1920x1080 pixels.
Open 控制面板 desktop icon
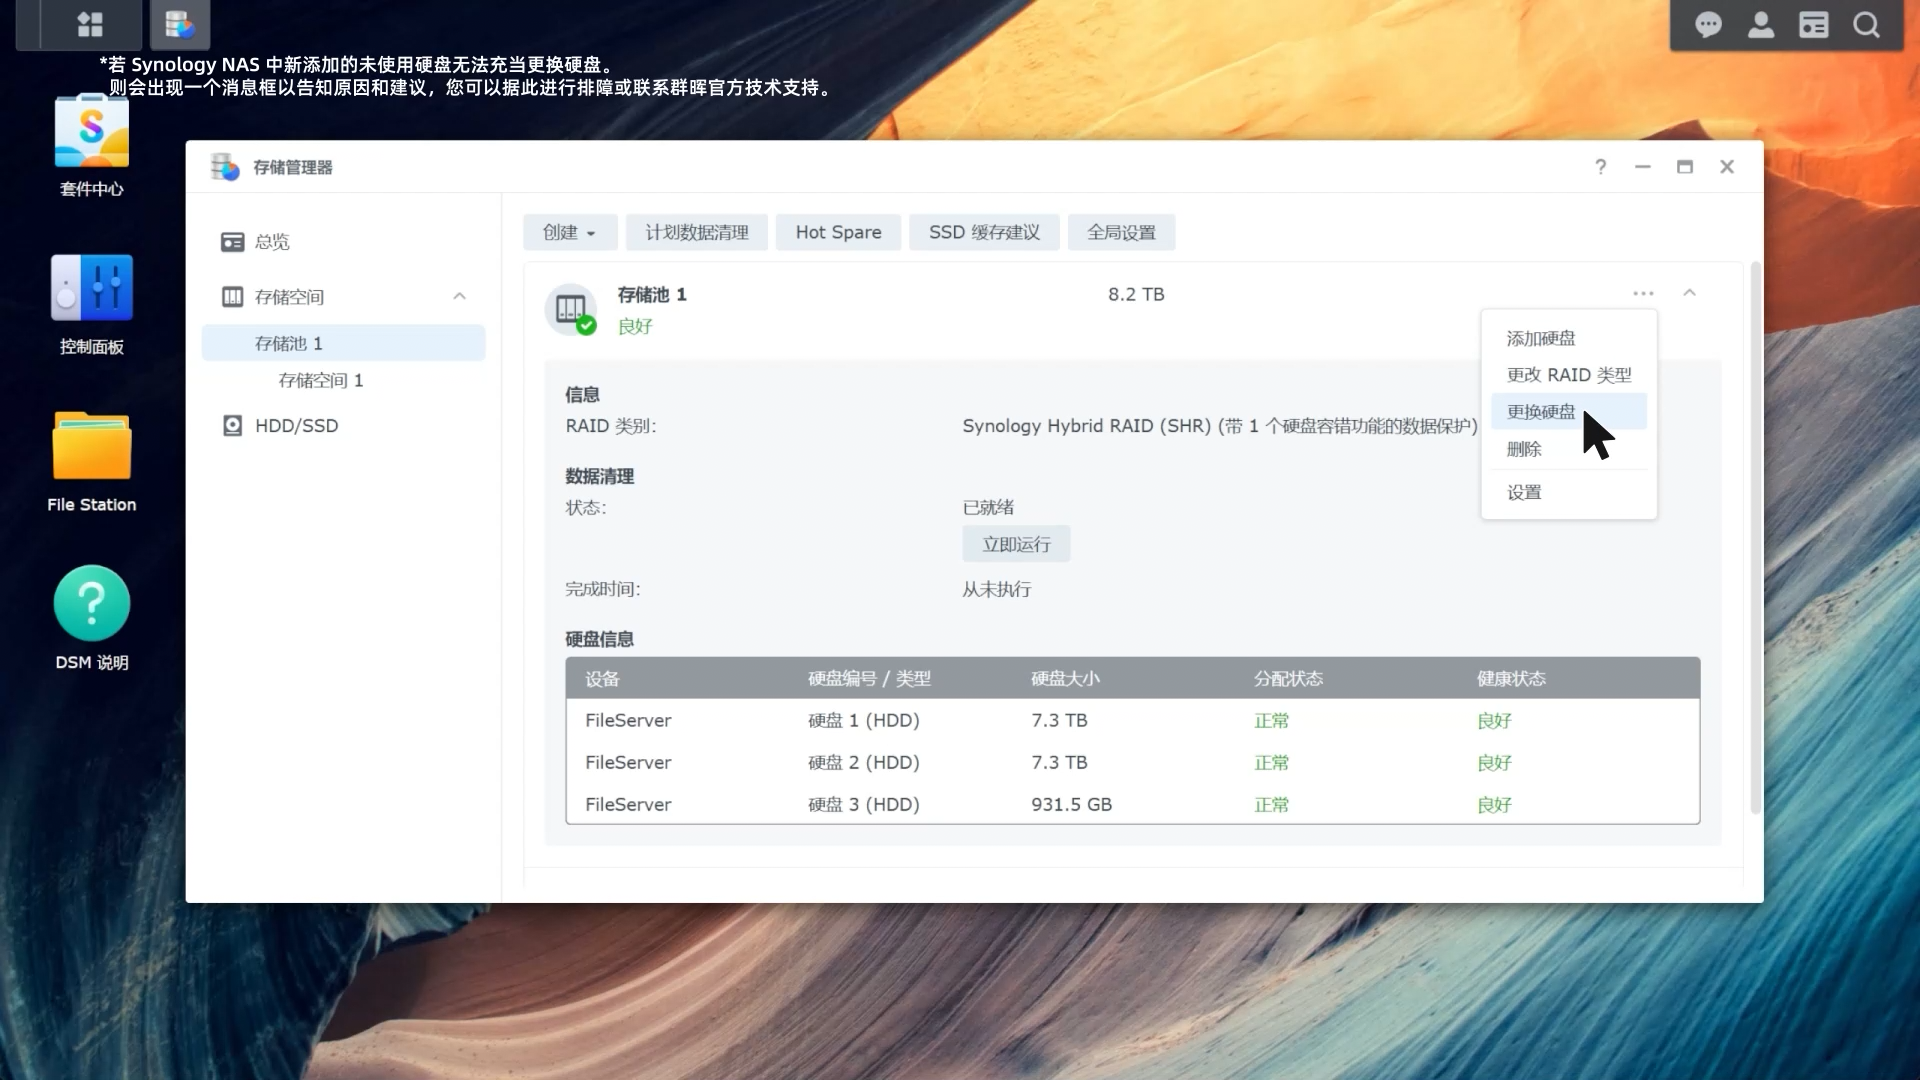(92, 304)
